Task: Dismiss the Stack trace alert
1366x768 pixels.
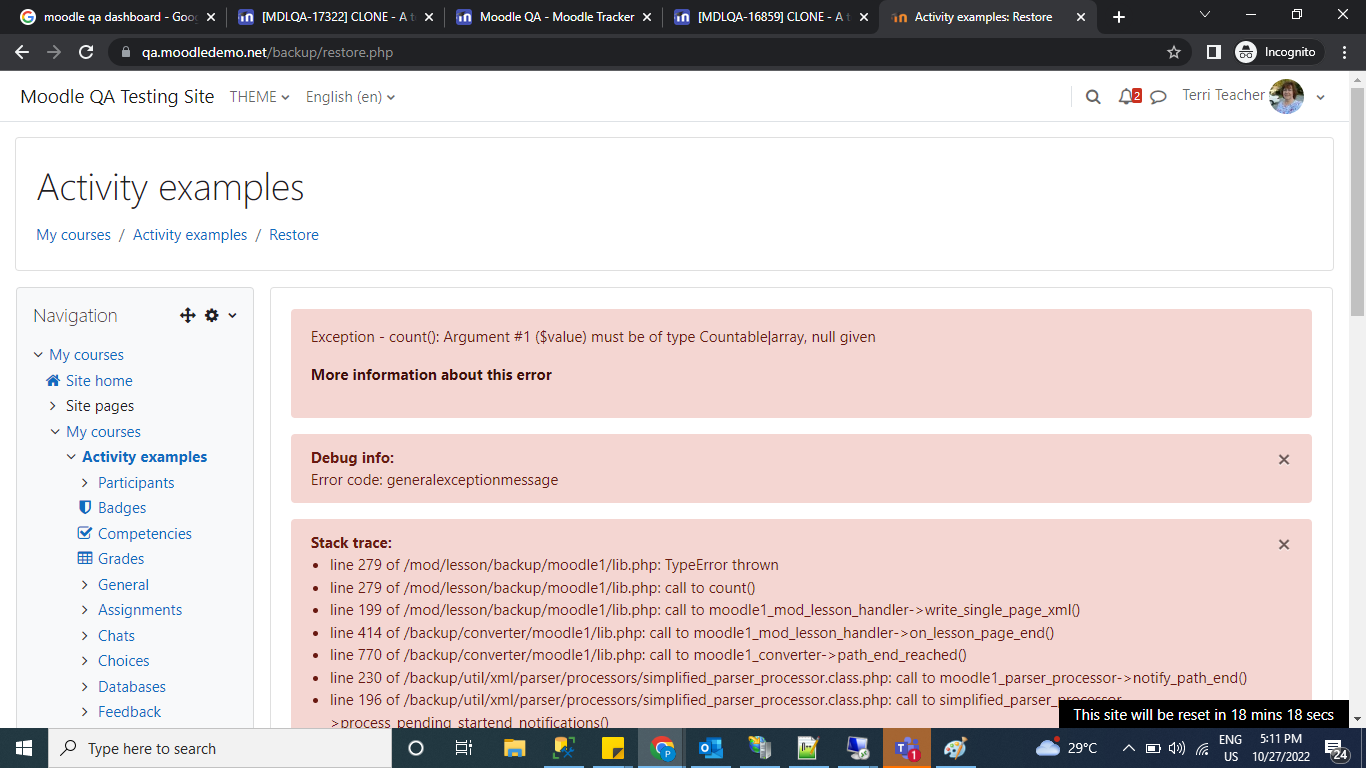Action: coord(1284,545)
